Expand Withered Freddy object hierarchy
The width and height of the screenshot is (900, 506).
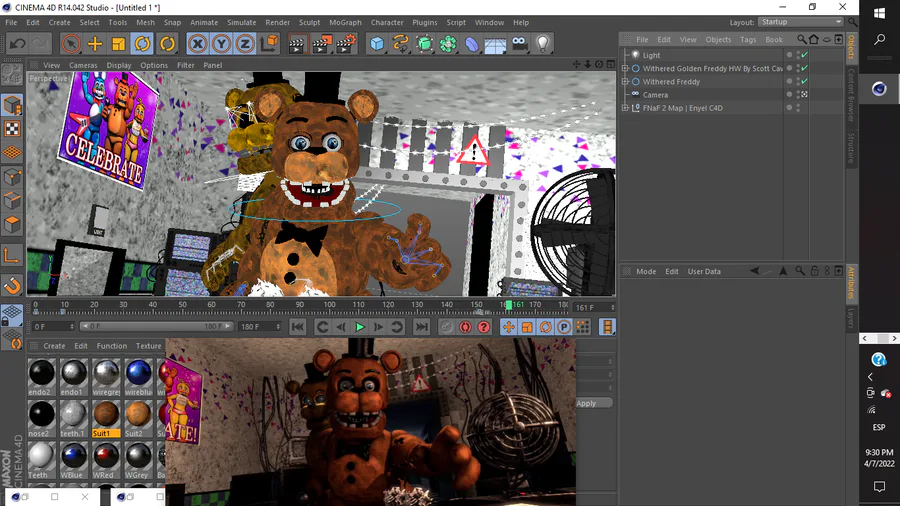pyautogui.click(x=625, y=81)
